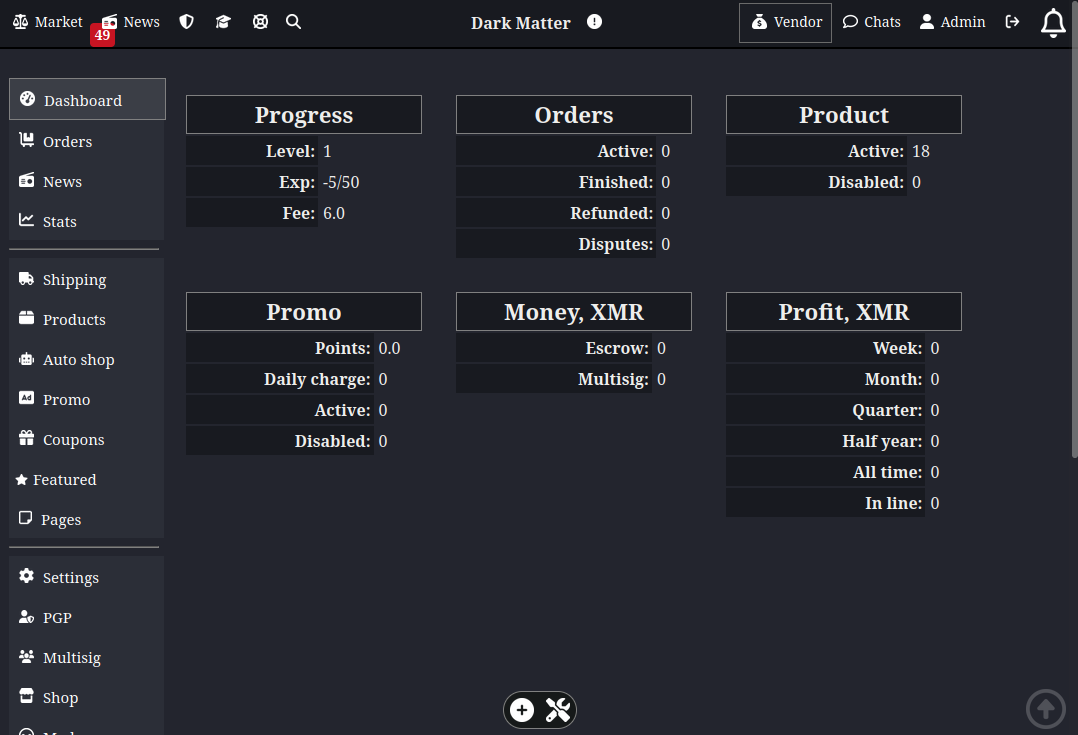Click the Orders cart icon in sidebar
This screenshot has width=1078, height=735.
(26, 140)
